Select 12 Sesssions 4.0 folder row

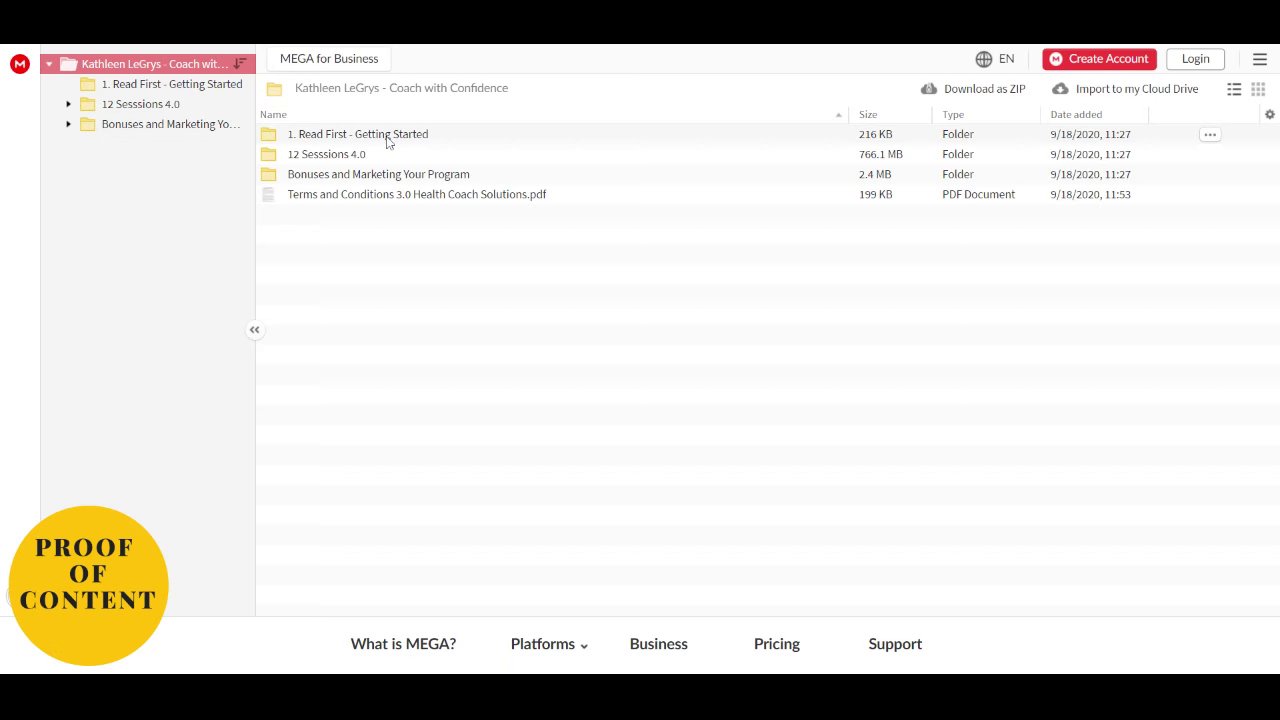[x=326, y=154]
